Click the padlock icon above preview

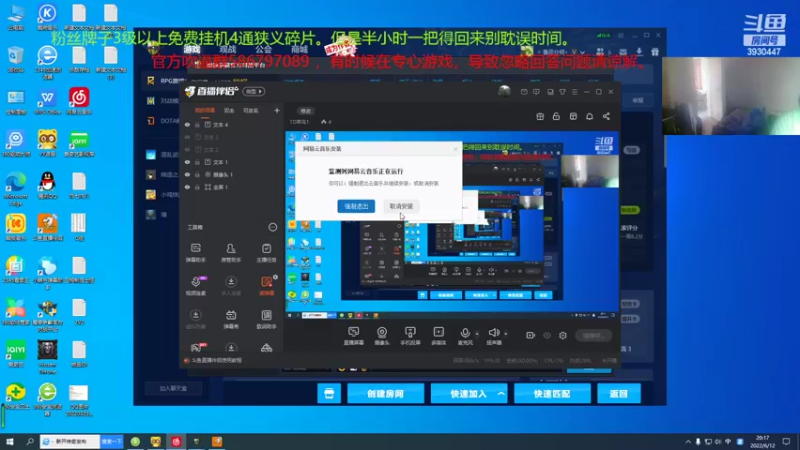pyautogui.click(x=556, y=116)
